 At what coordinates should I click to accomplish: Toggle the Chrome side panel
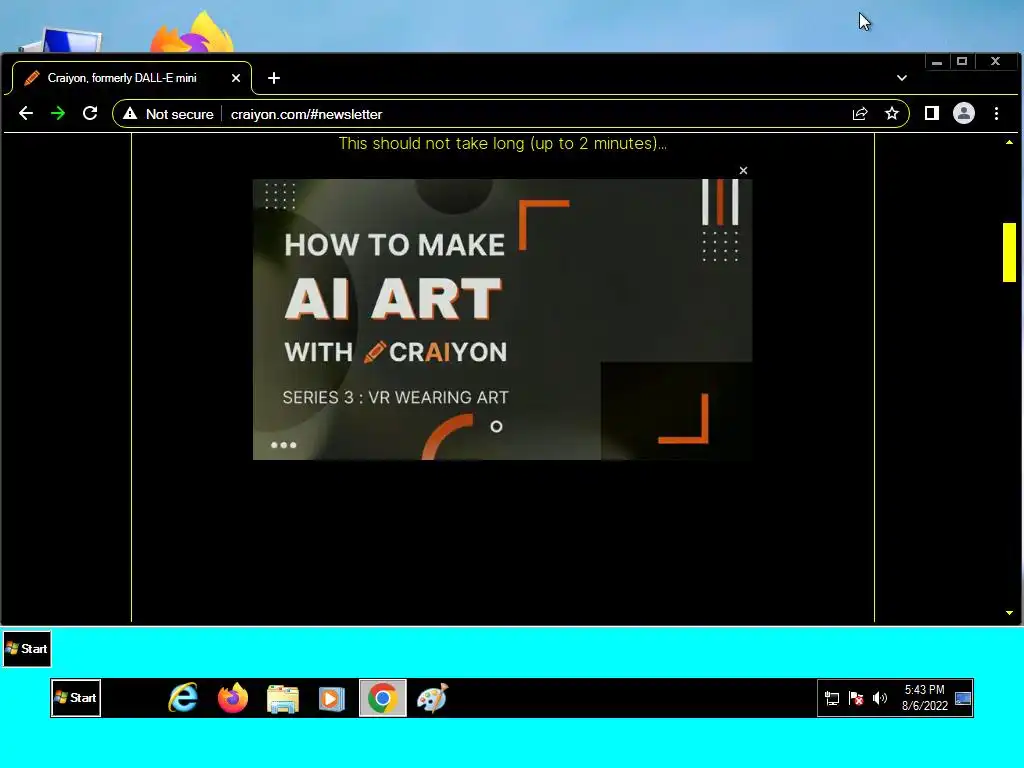tap(932, 114)
